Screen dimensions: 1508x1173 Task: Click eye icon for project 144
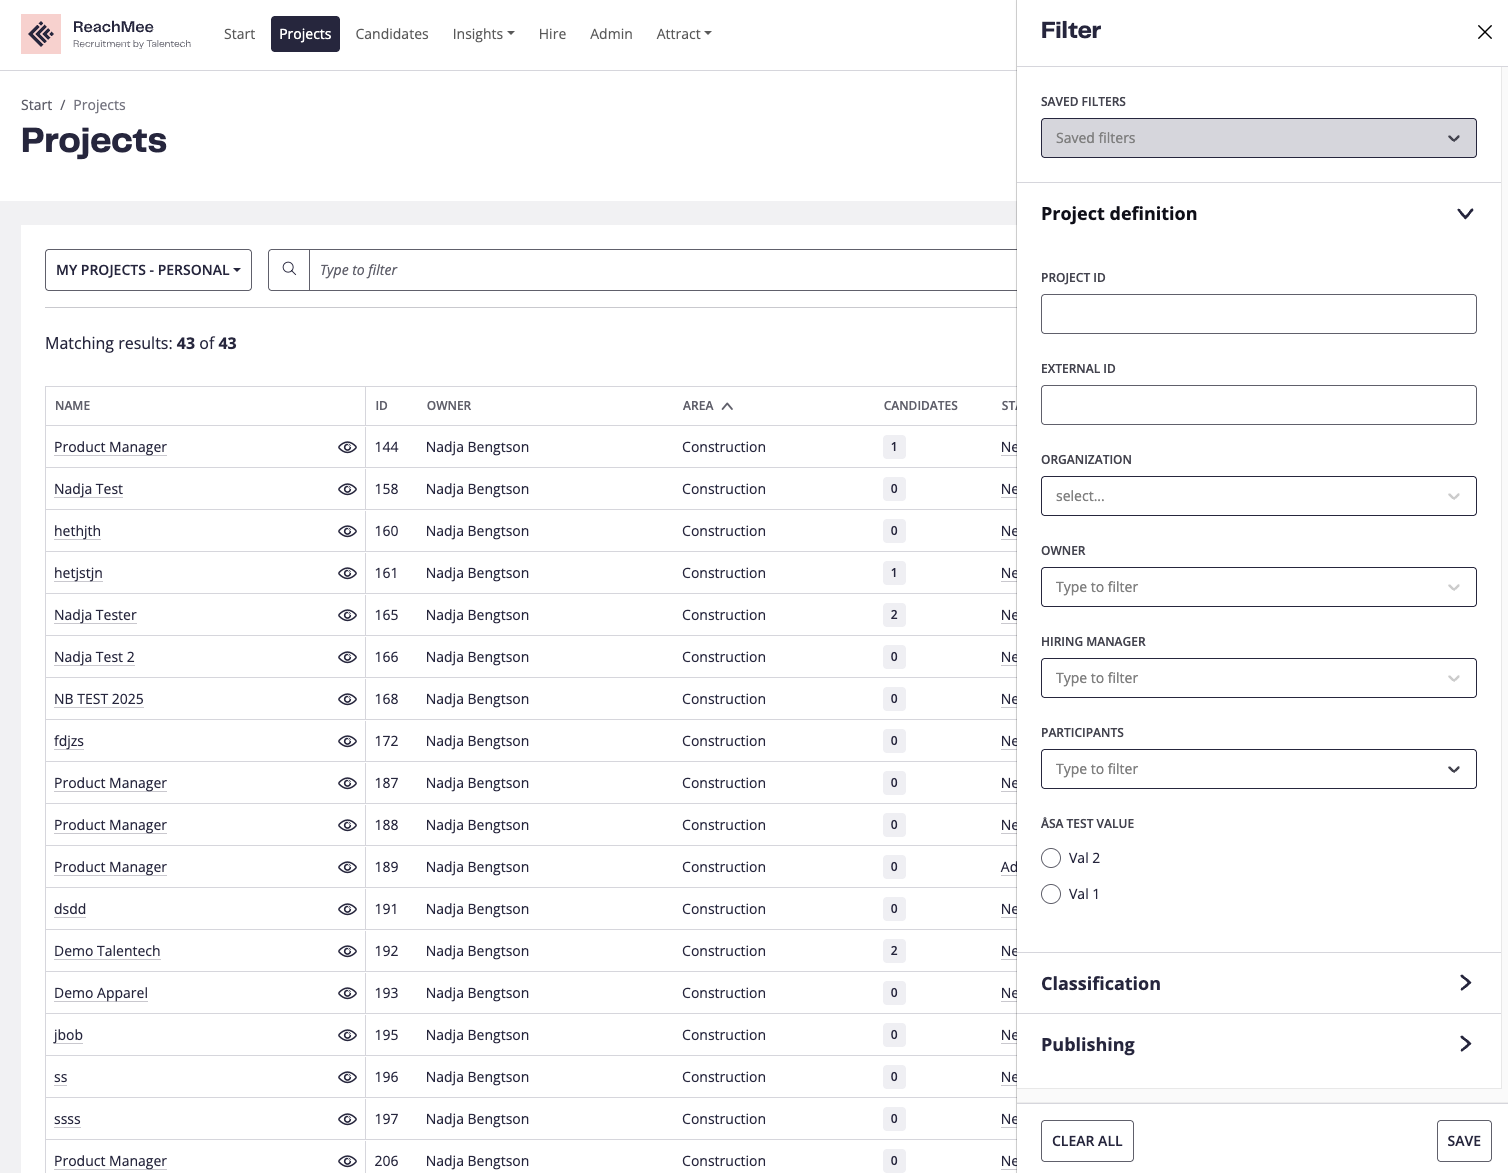pyautogui.click(x=347, y=447)
